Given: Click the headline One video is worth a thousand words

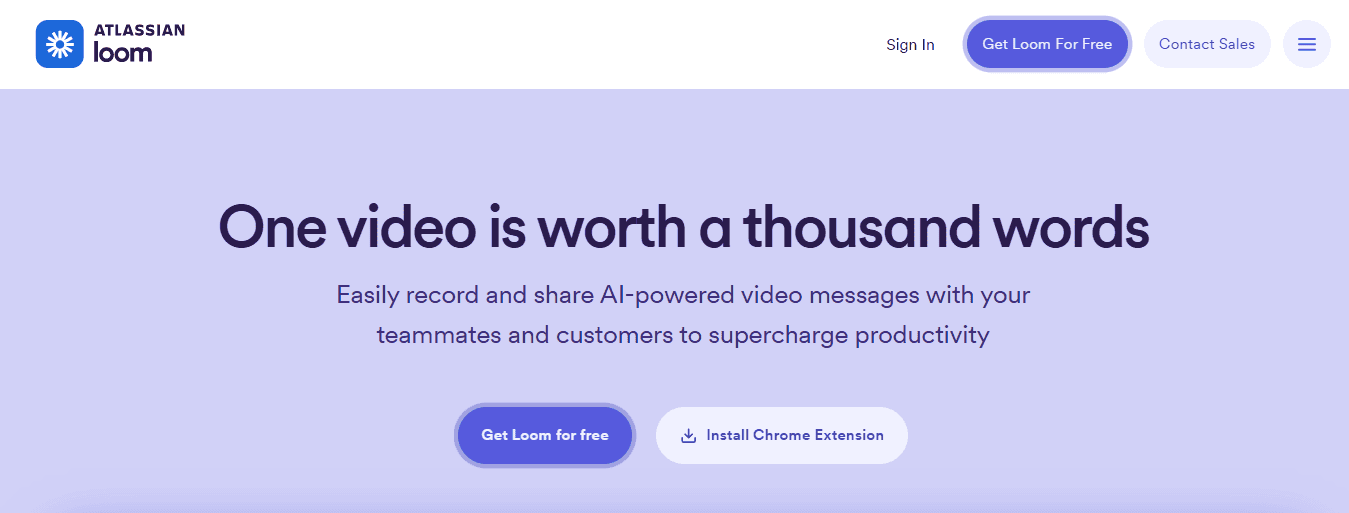Looking at the screenshot, I should point(684,227).
